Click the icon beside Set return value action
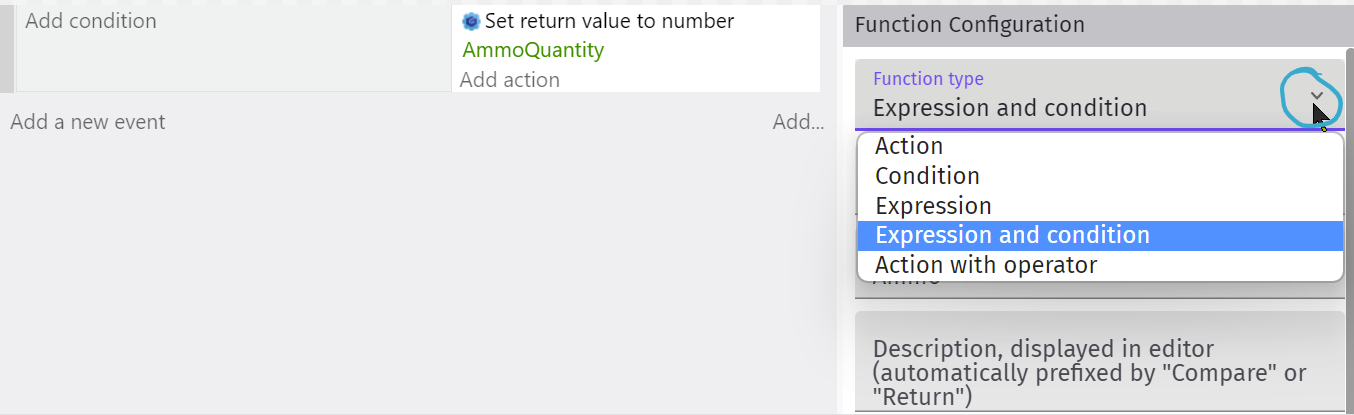This screenshot has width=1354, height=415. [471, 21]
